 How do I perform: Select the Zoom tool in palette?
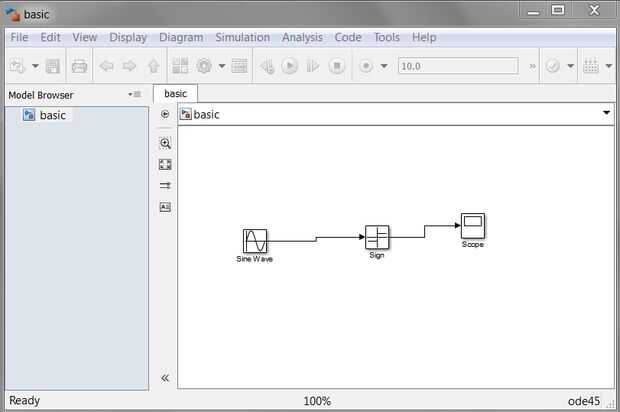(165, 143)
